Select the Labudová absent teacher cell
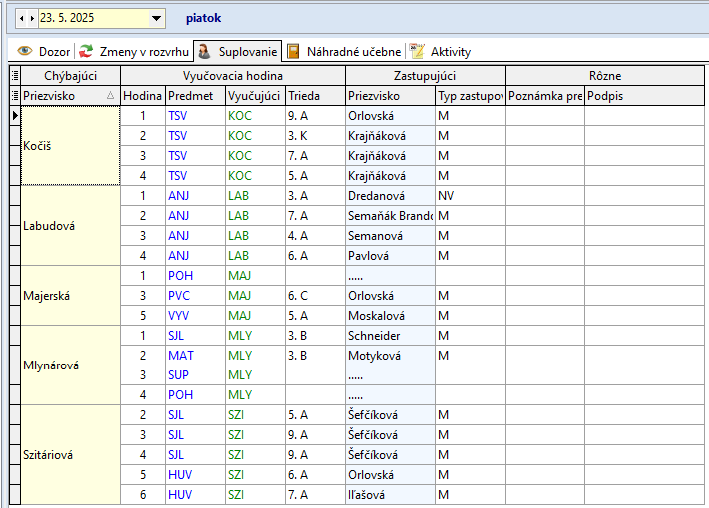The image size is (709, 508). pos(71,226)
